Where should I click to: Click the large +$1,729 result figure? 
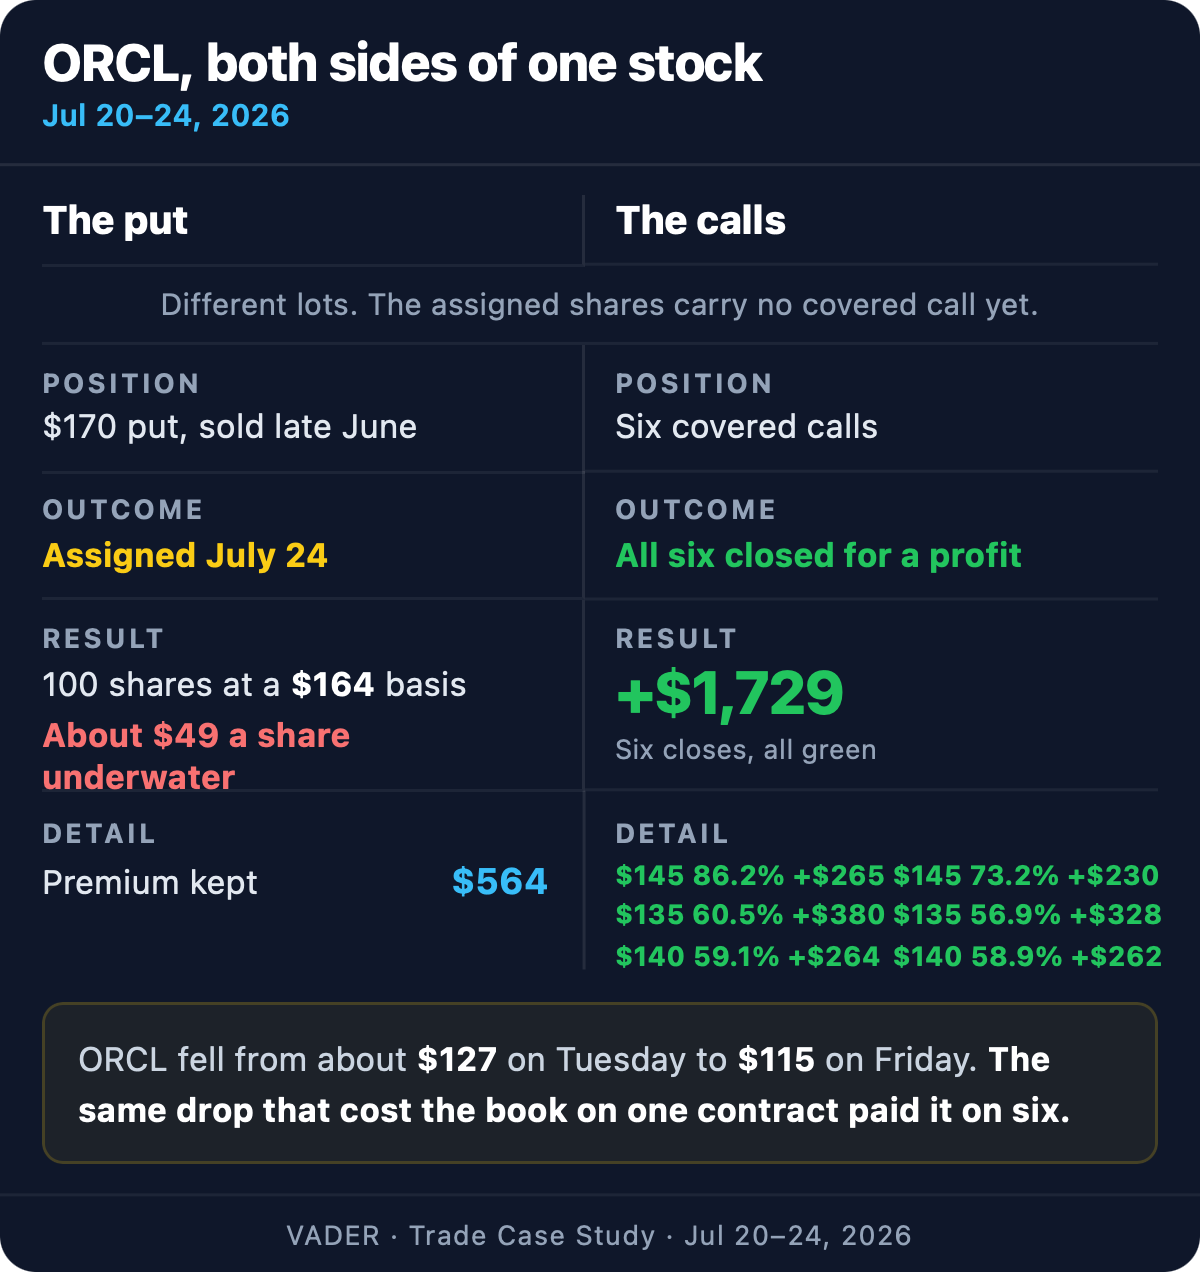(730, 693)
